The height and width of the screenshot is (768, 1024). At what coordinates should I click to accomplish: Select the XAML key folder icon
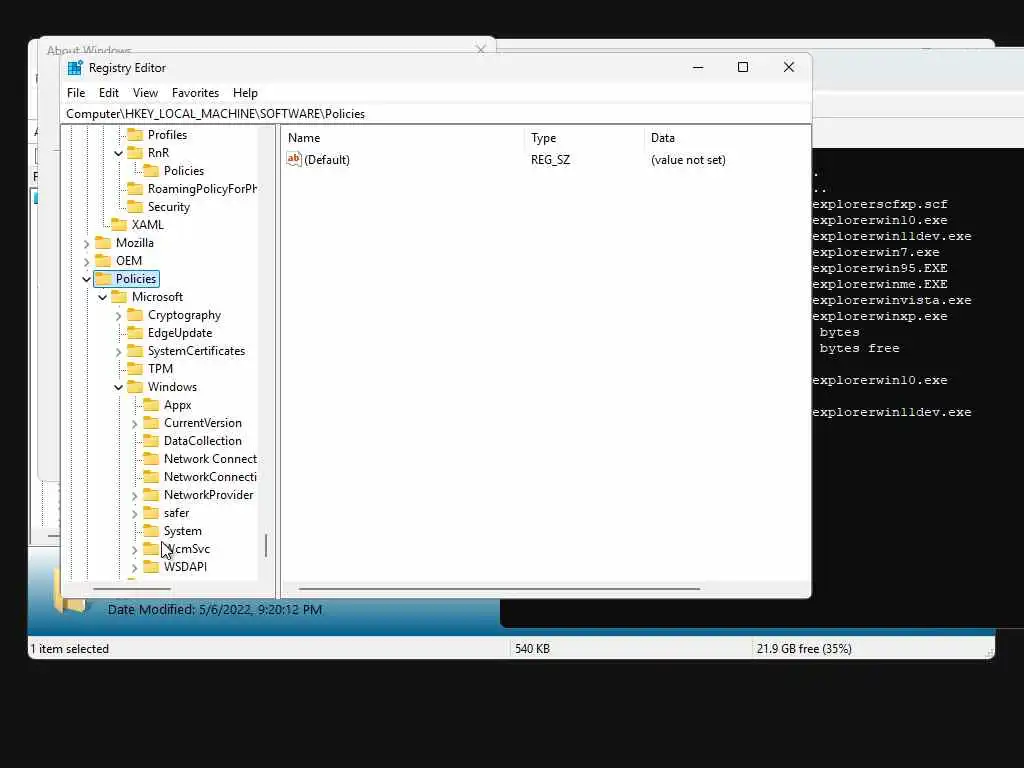click(x=119, y=225)
